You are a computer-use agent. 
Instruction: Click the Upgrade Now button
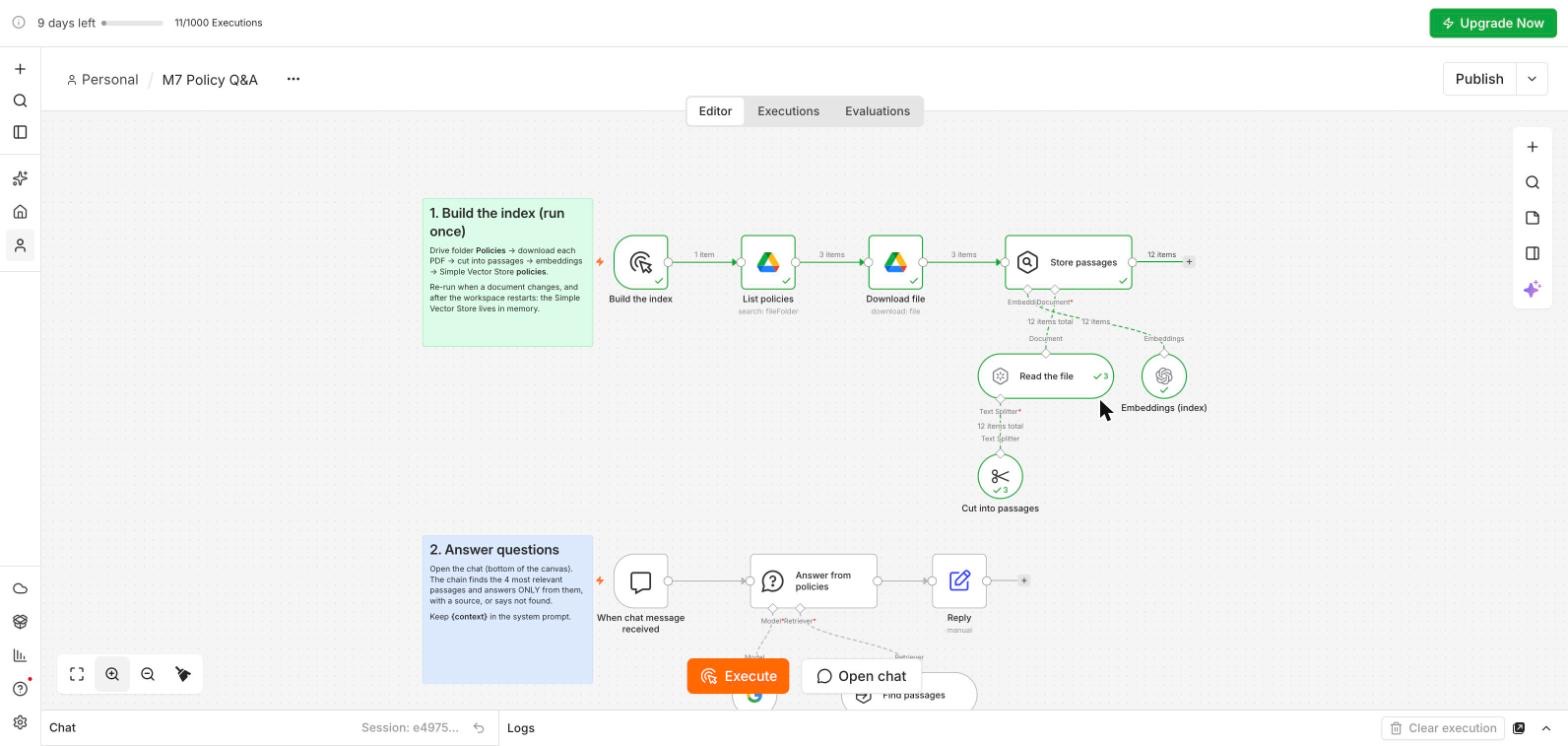click(1493, 23)
